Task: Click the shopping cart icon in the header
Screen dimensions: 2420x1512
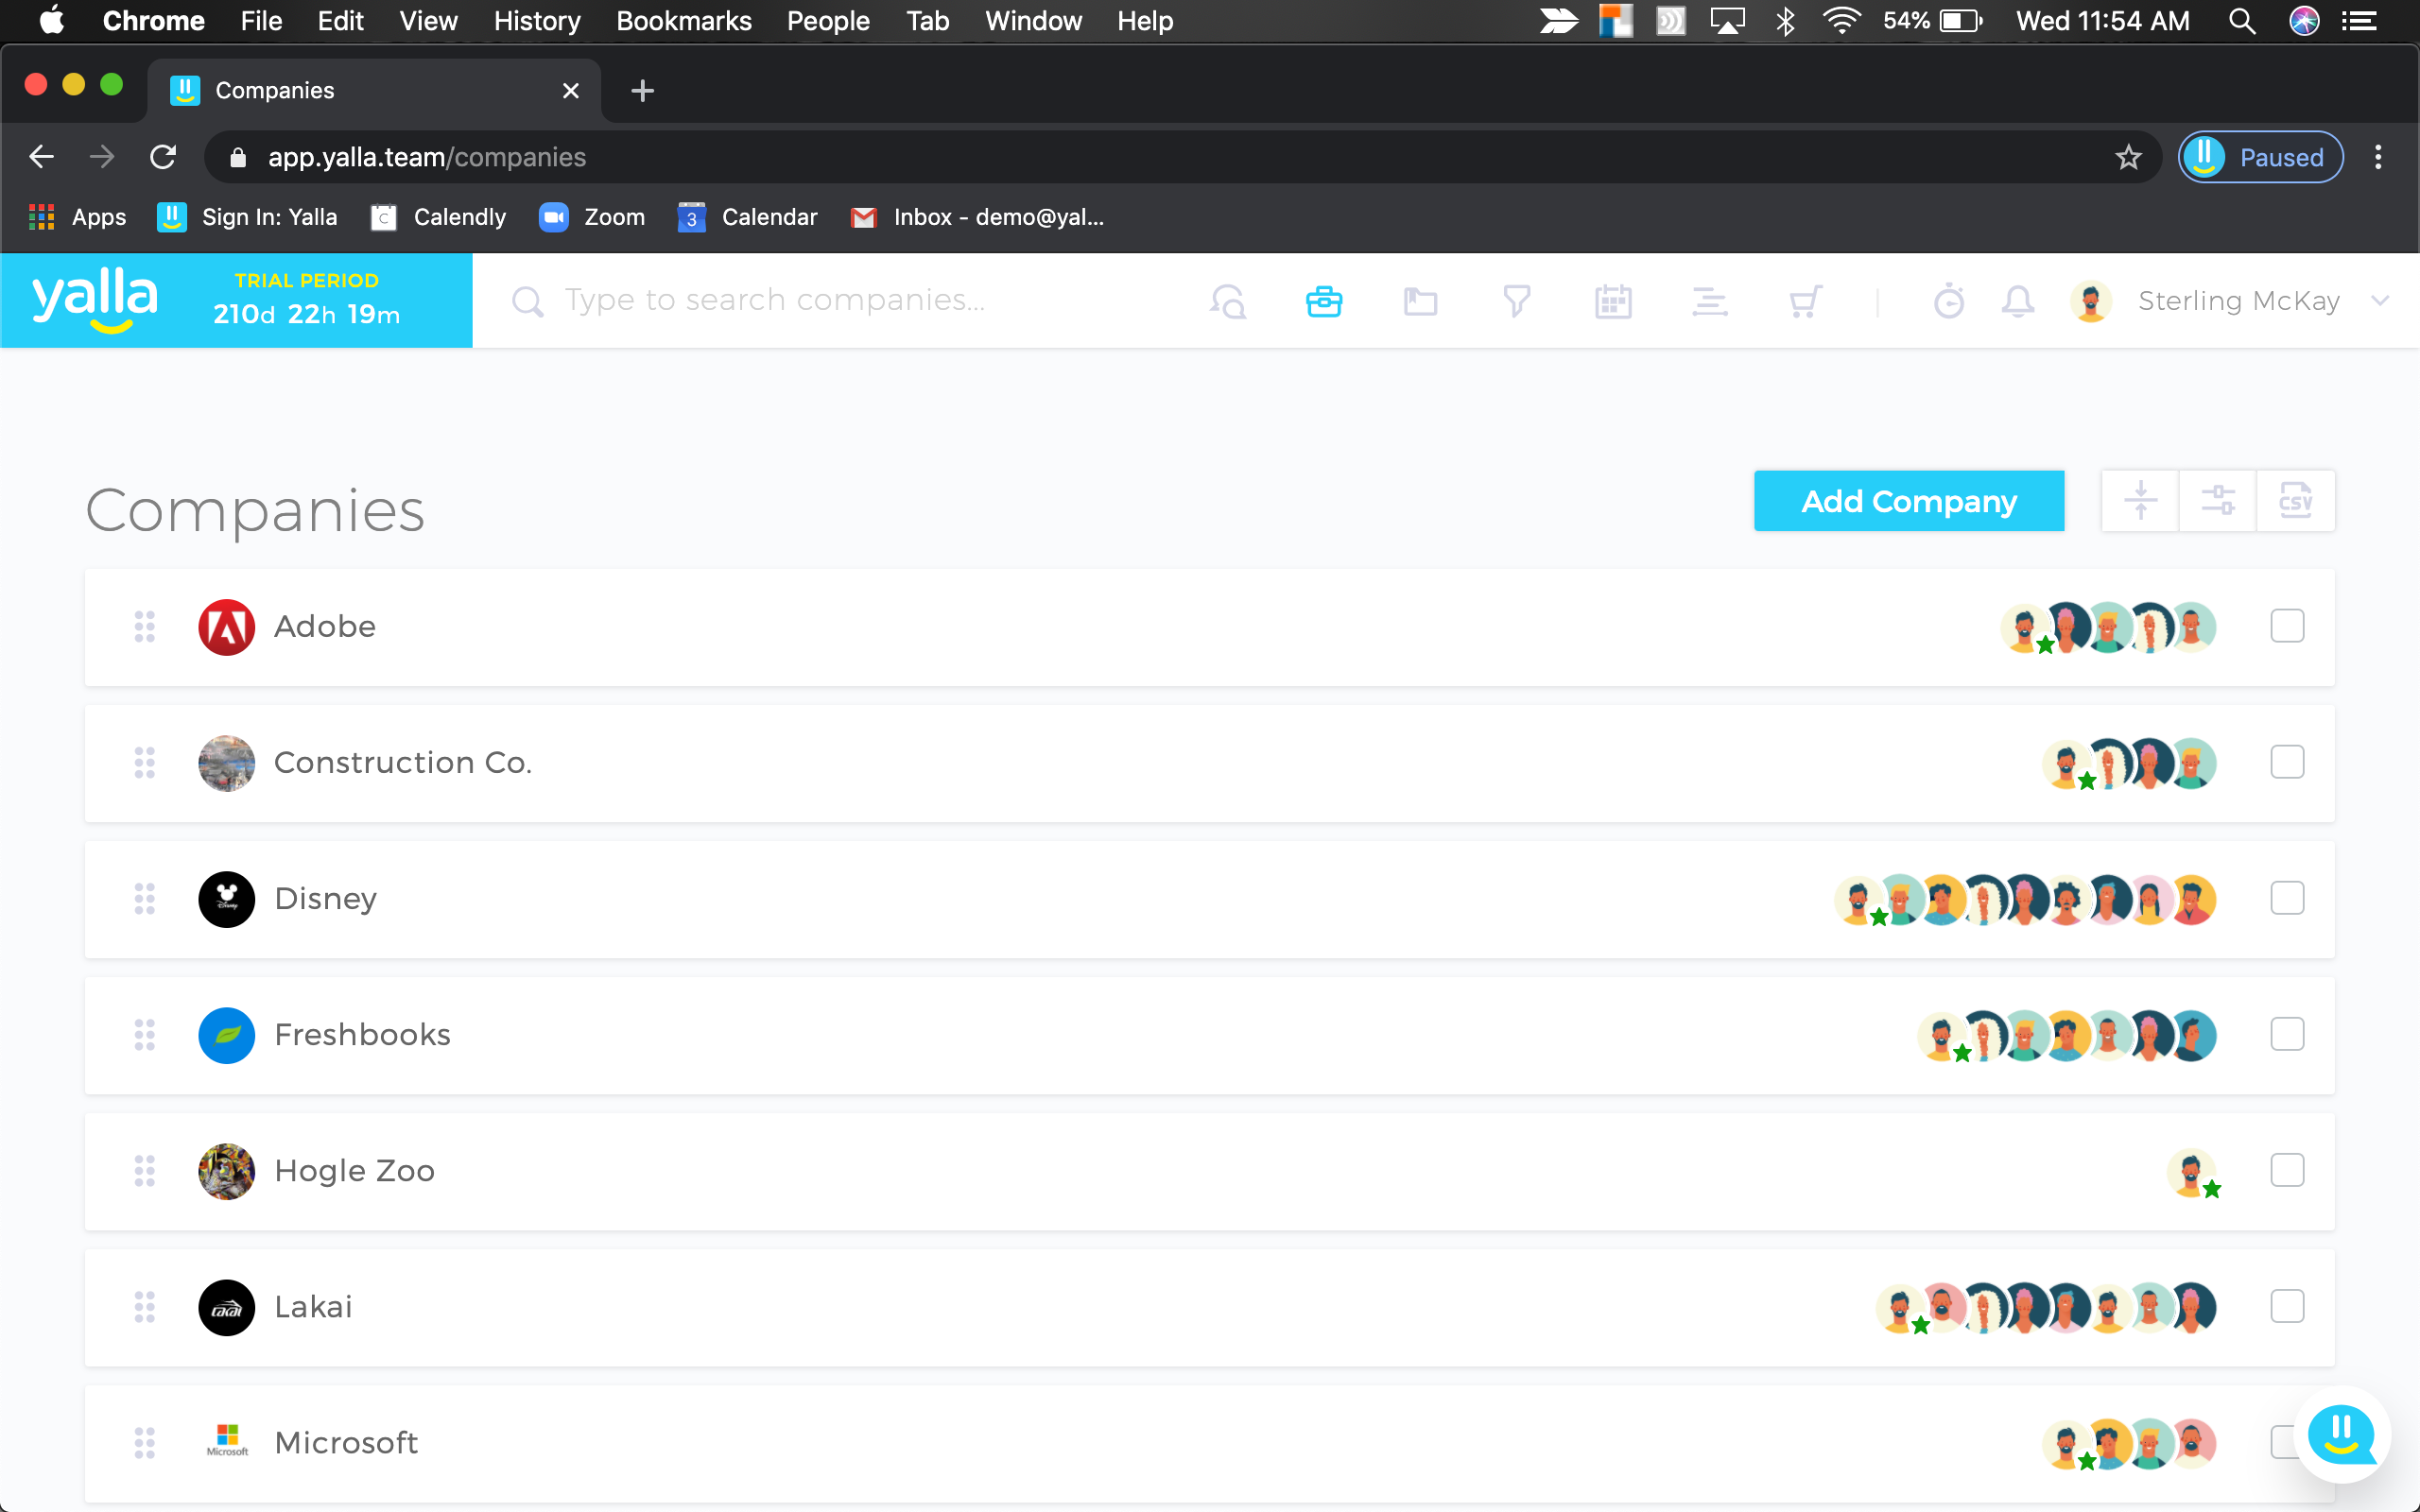Action: [x=1805, y=301]
